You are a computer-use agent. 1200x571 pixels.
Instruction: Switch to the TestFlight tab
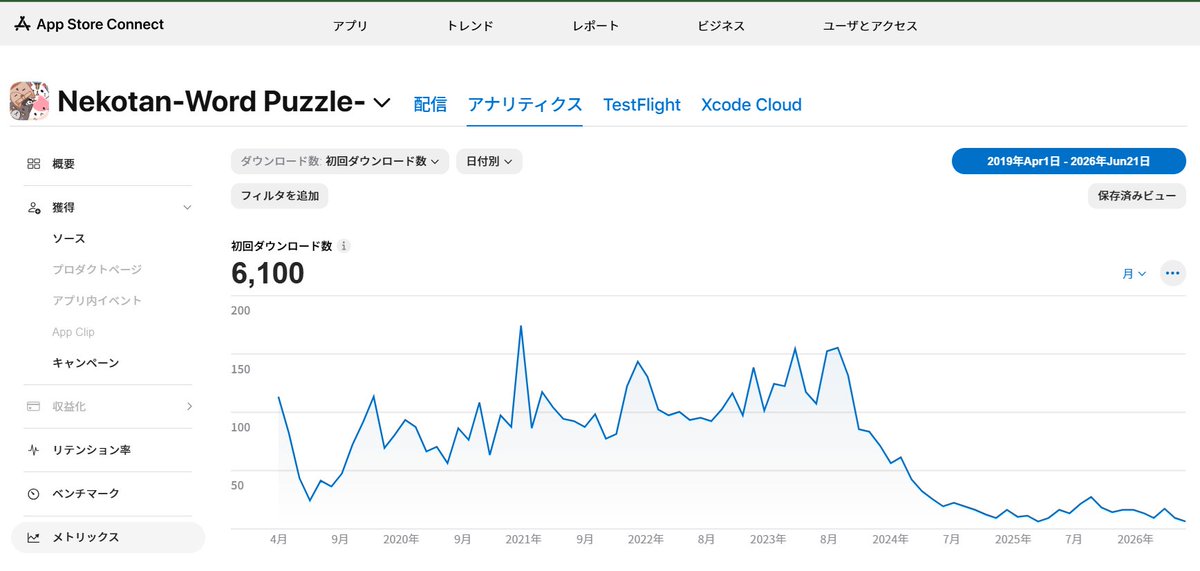642,104
